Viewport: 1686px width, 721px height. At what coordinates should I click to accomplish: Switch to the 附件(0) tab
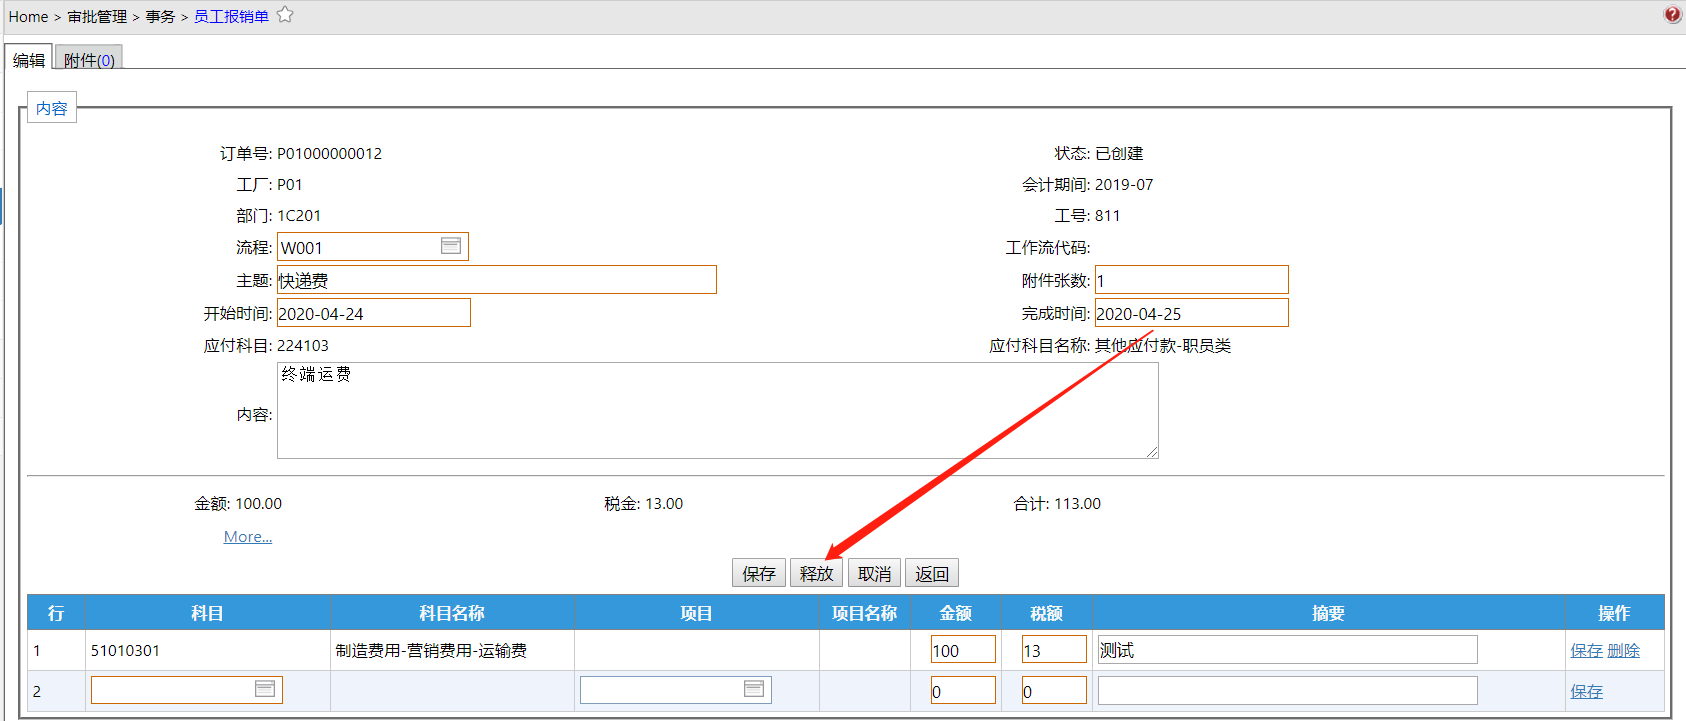tap(89, 59)
